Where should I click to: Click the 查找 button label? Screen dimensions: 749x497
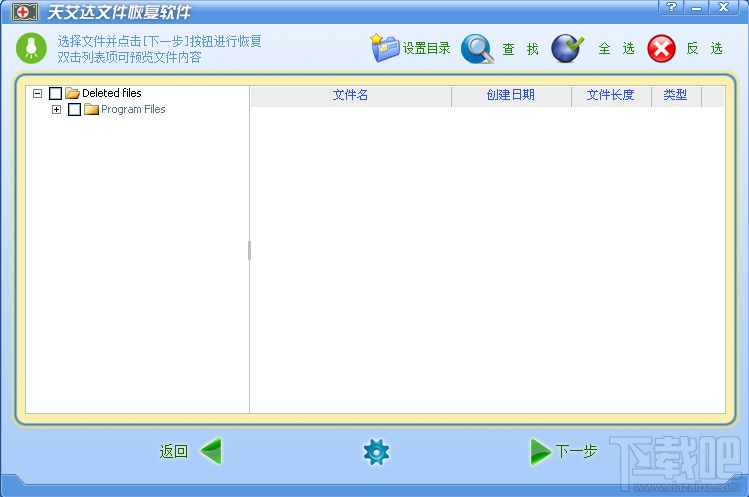coord(520,49)
